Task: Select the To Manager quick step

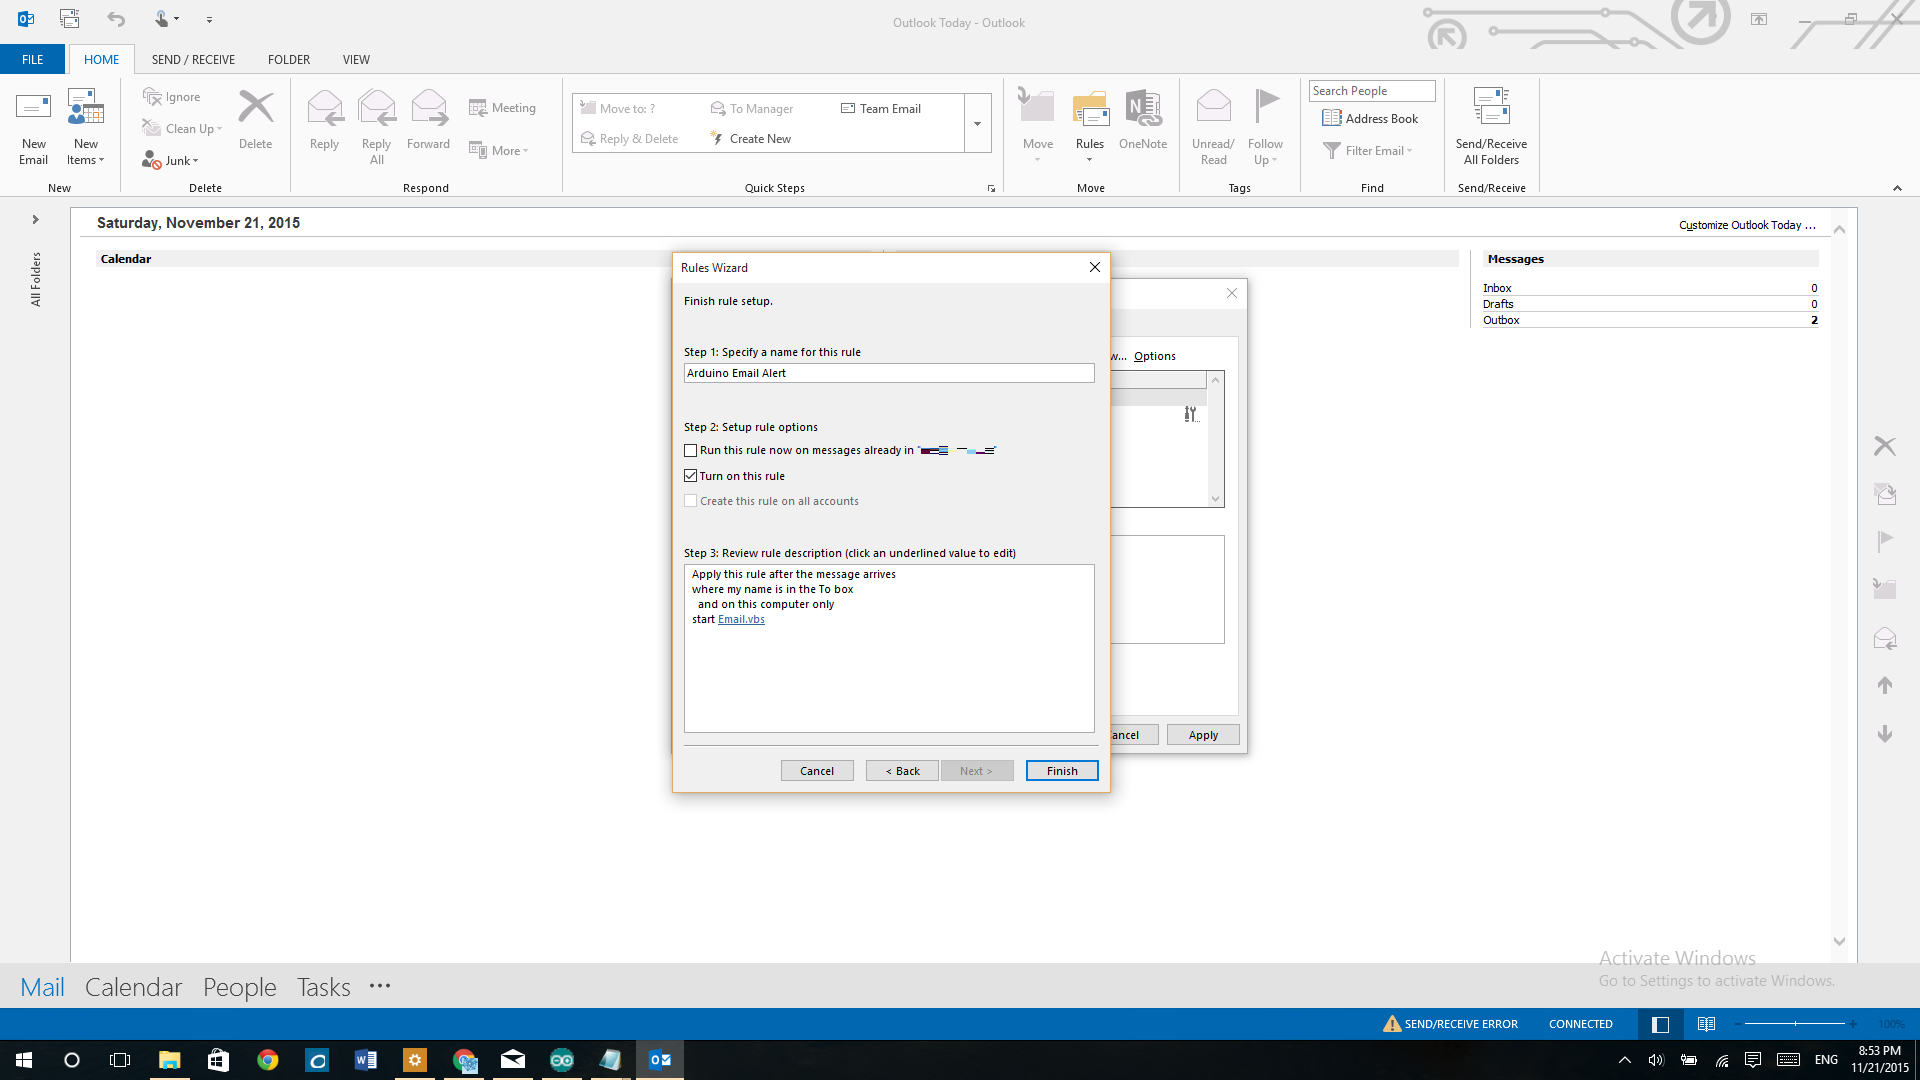Action: tap(752, 109)
